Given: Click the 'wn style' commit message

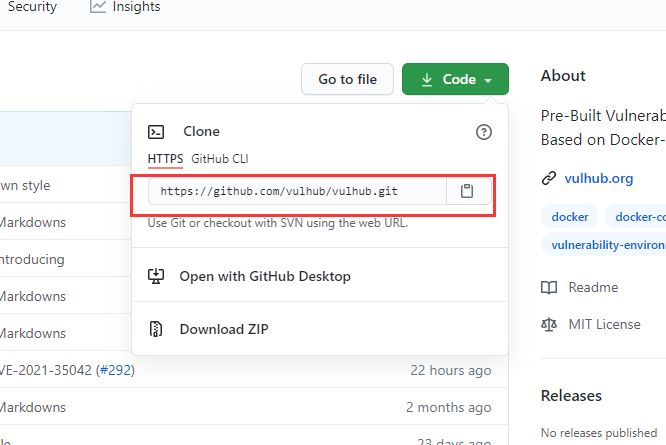Looking at the screenshot, I should 25,186.
